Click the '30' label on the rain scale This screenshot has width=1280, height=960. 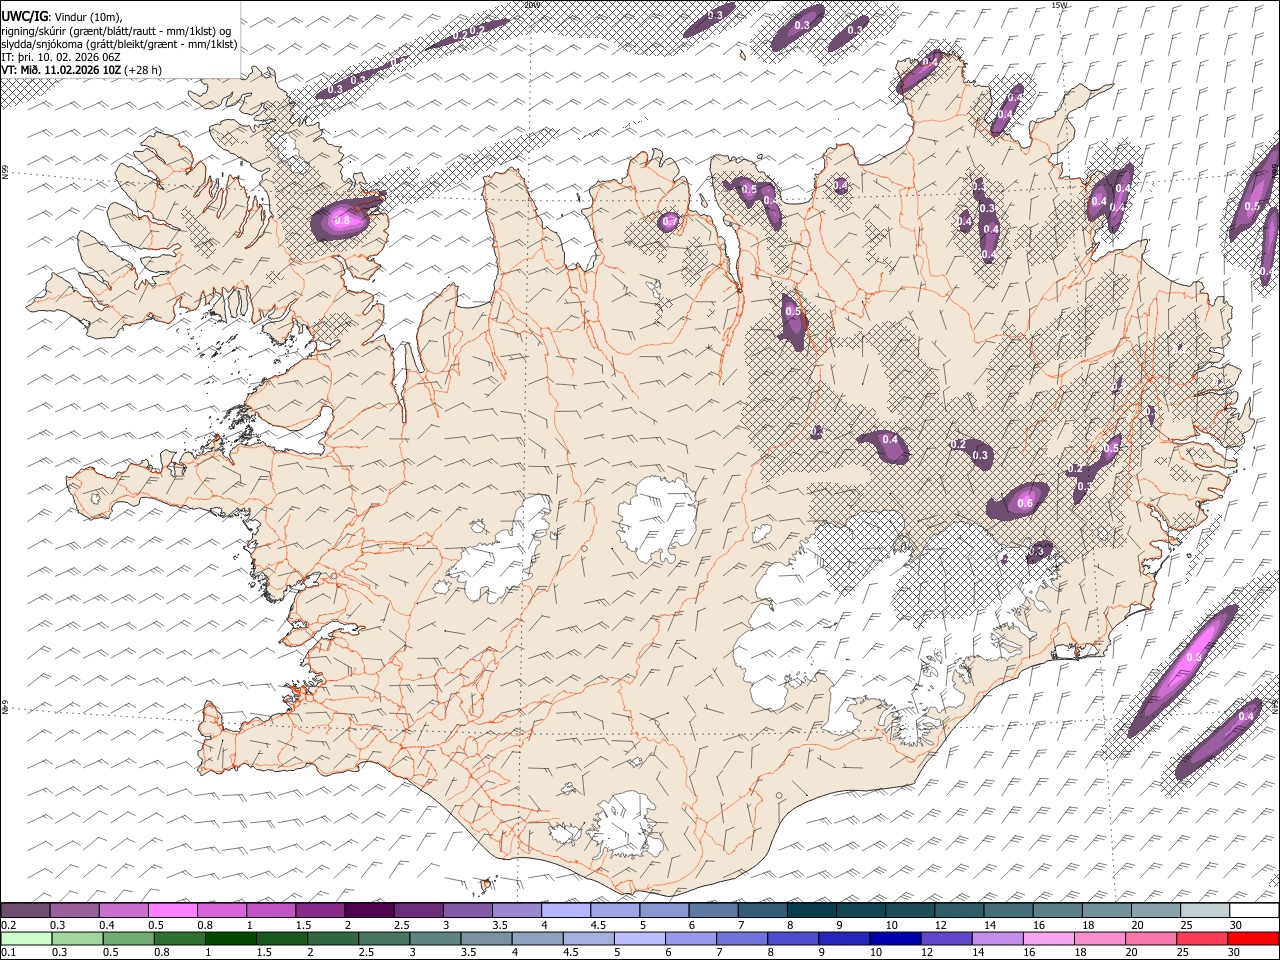1234,952
